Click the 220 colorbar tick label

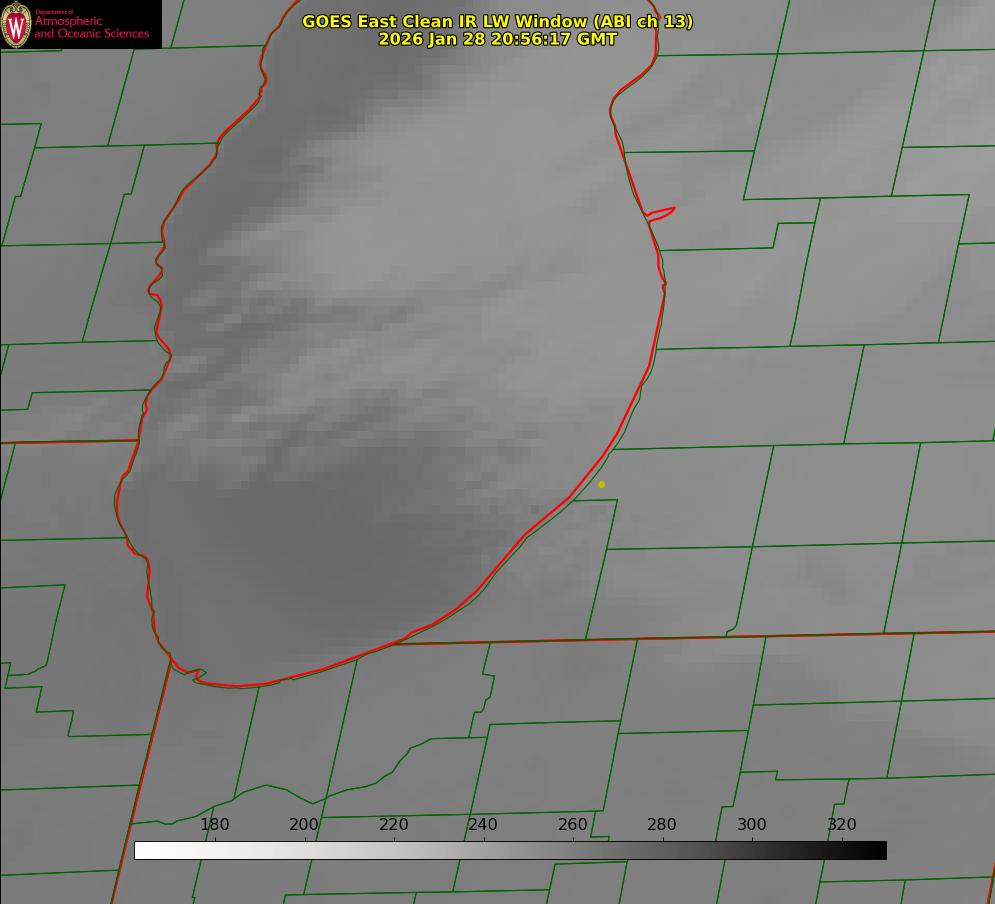point(394,825)
